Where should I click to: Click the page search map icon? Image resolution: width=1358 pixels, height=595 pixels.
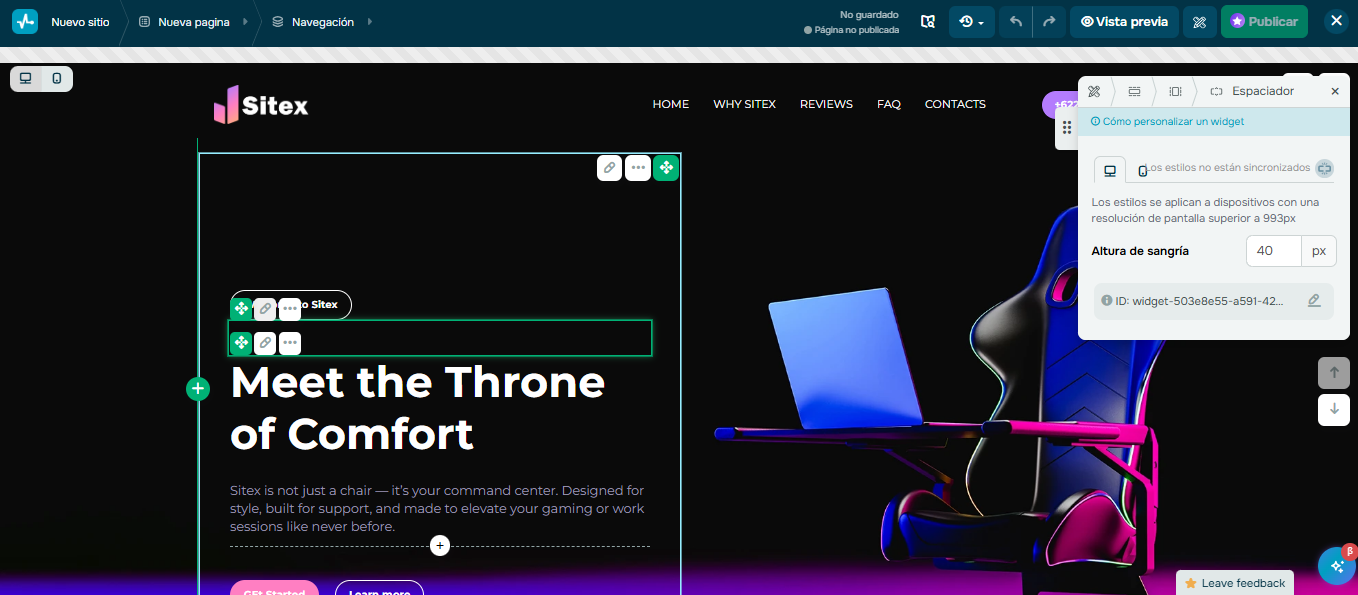pos(928,22)
